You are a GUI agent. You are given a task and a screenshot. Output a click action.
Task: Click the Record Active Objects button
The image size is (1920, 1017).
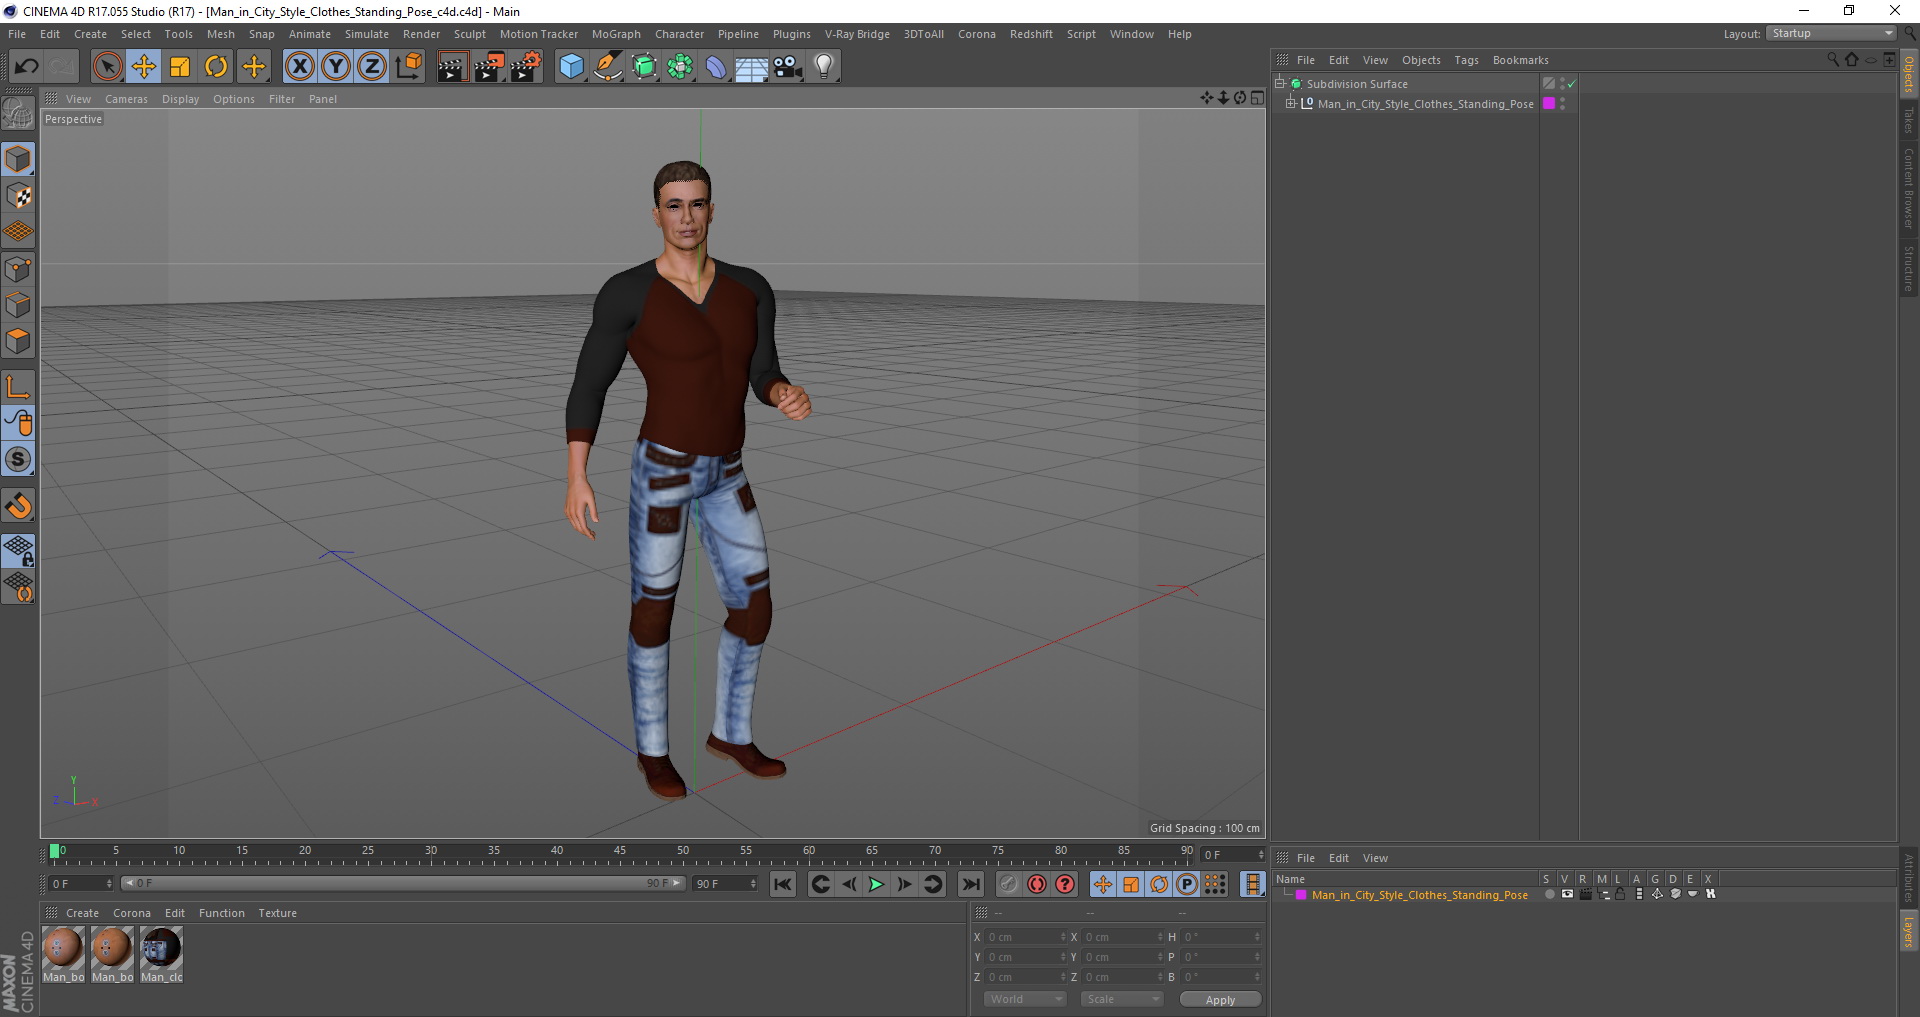[1008, 884]
